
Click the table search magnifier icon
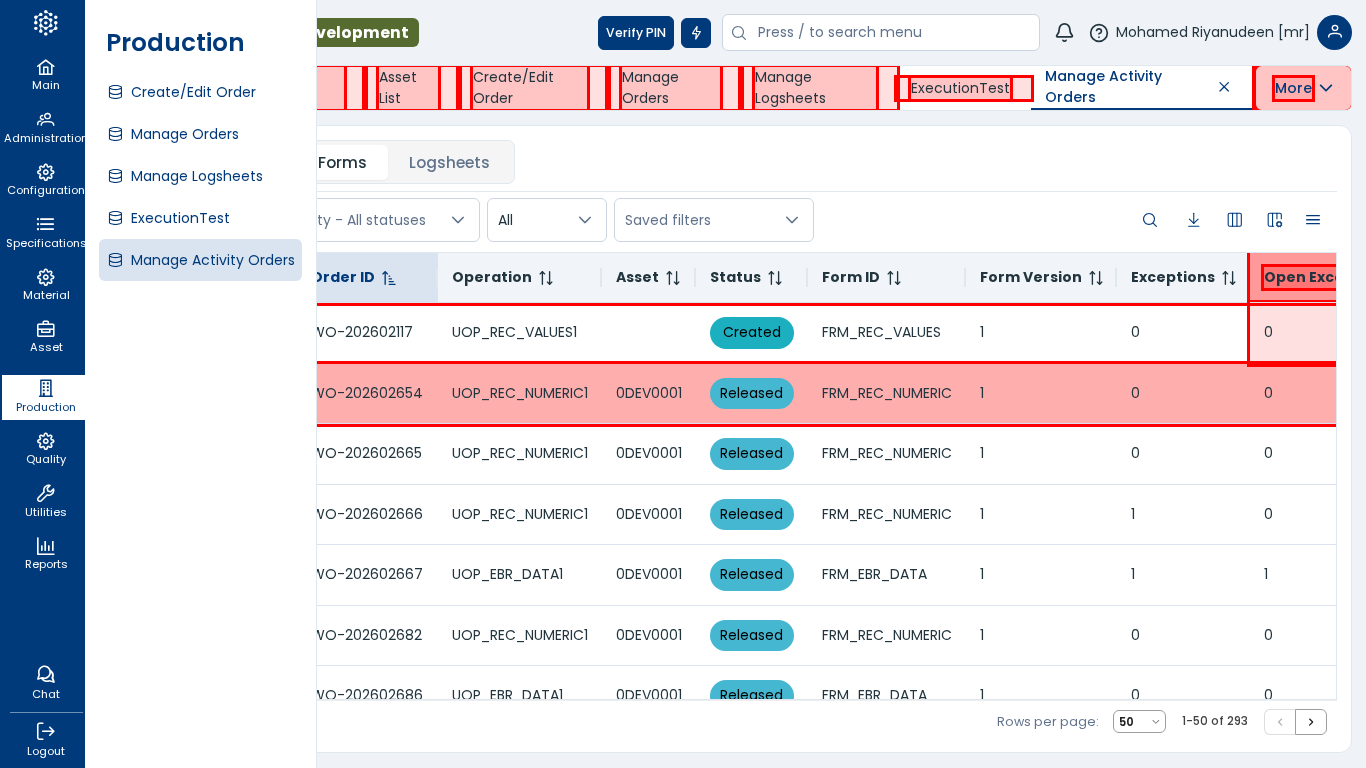pos(1150,220)
